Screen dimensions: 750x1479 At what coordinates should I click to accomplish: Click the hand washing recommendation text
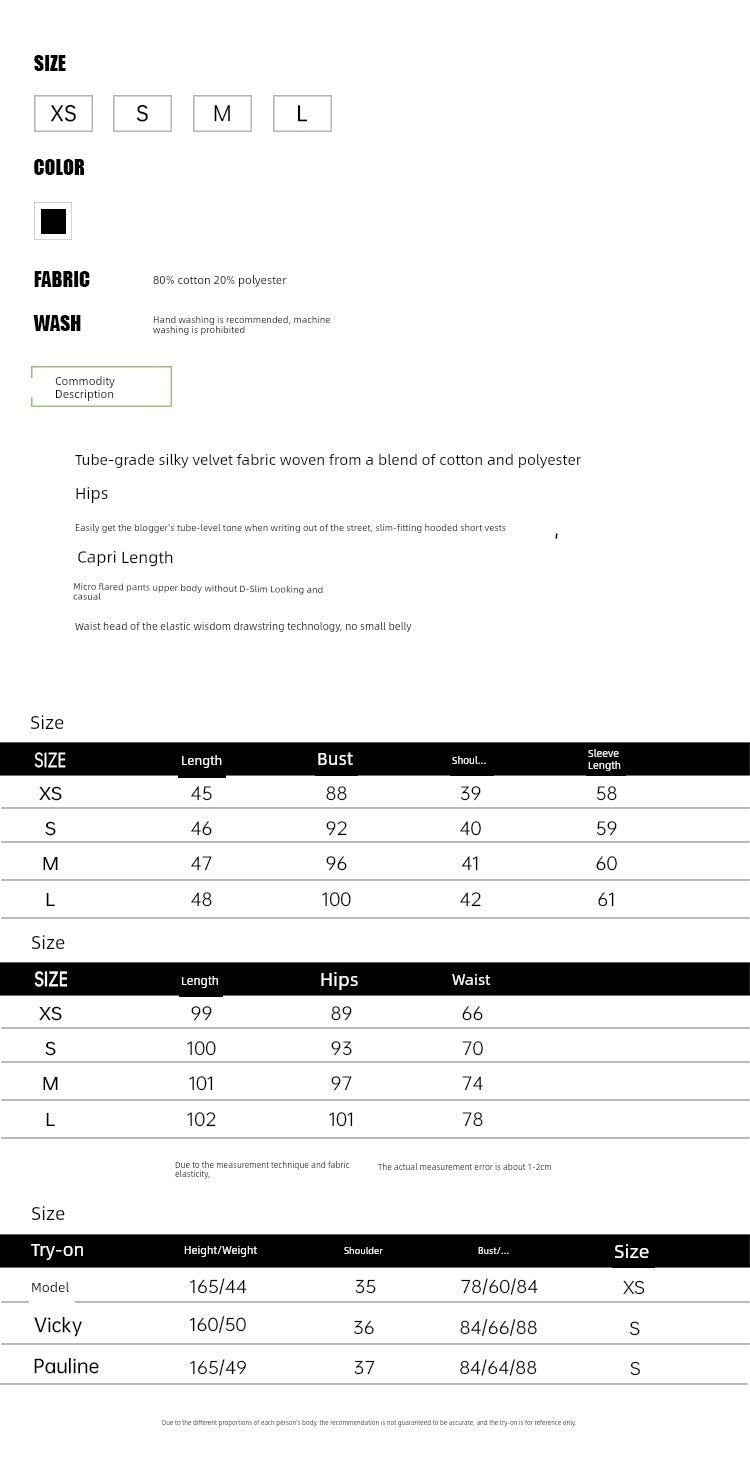pyautogui.click(x=241, y=324)
